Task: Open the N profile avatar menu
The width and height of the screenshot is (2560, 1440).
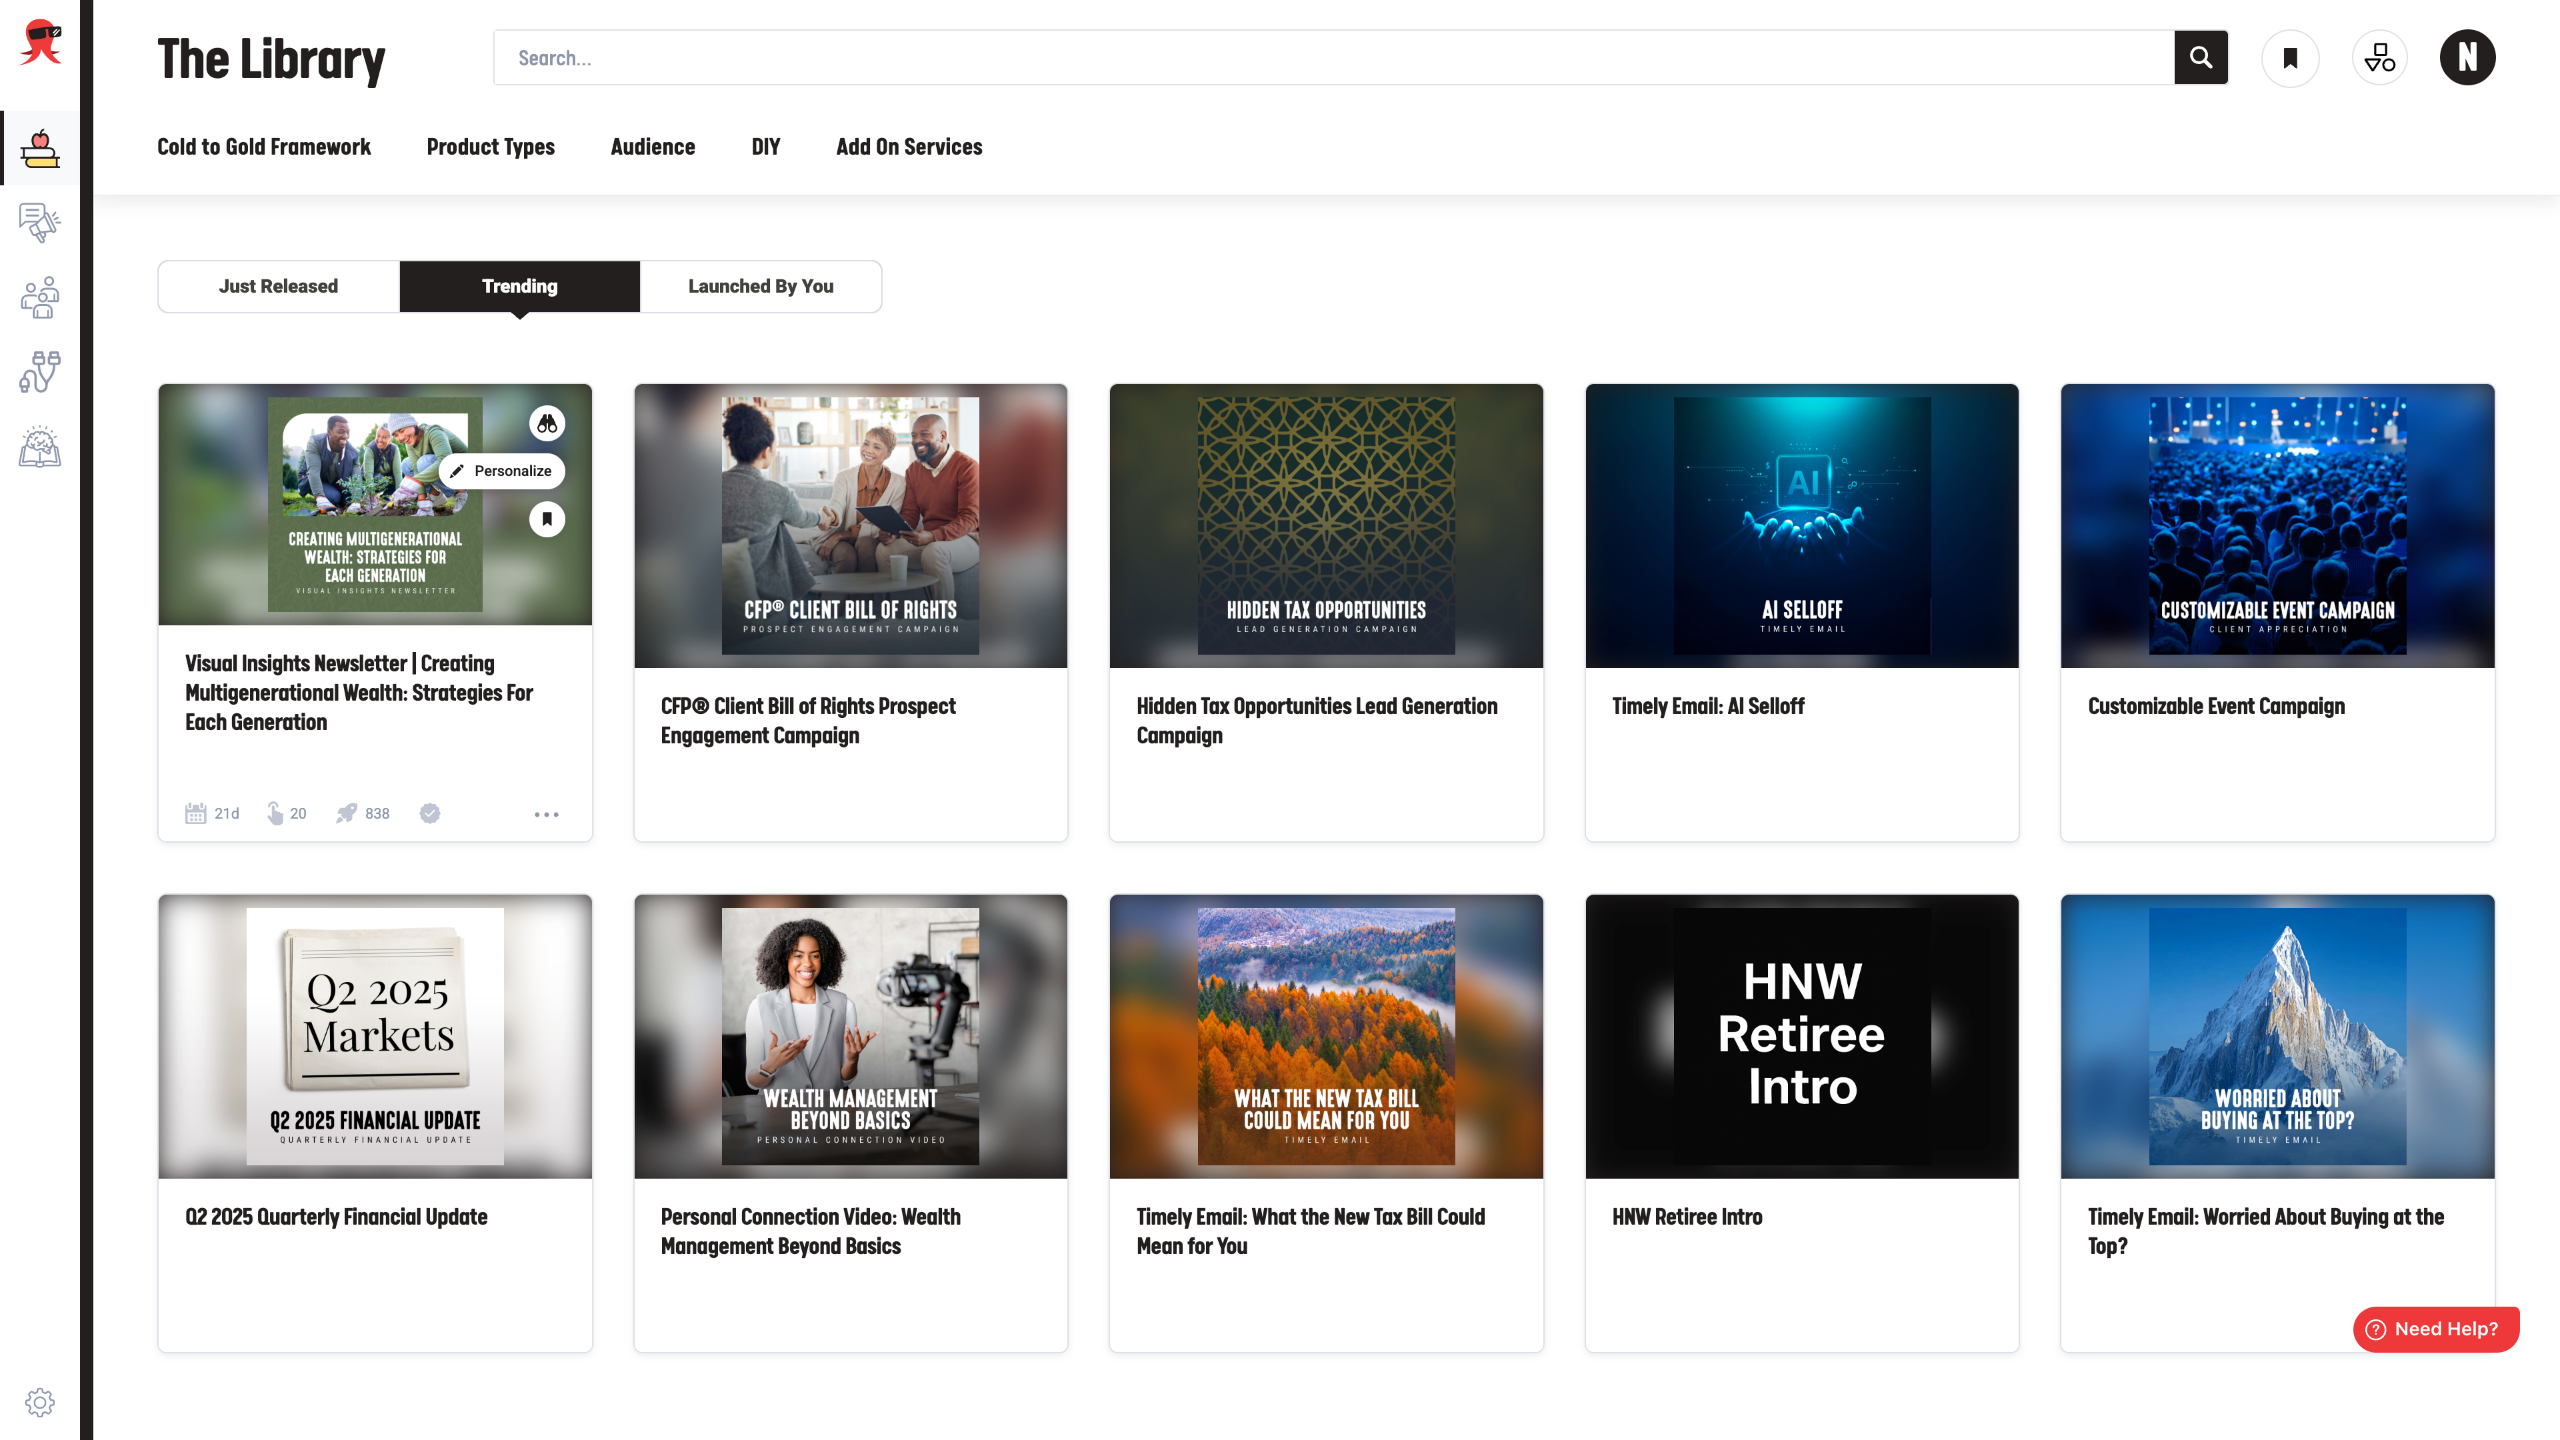Action: 2467,58
